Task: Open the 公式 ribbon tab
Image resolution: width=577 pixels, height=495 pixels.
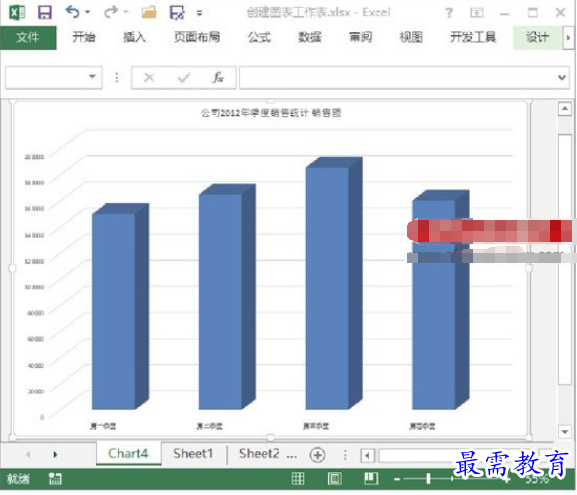Action: (259, 37)
